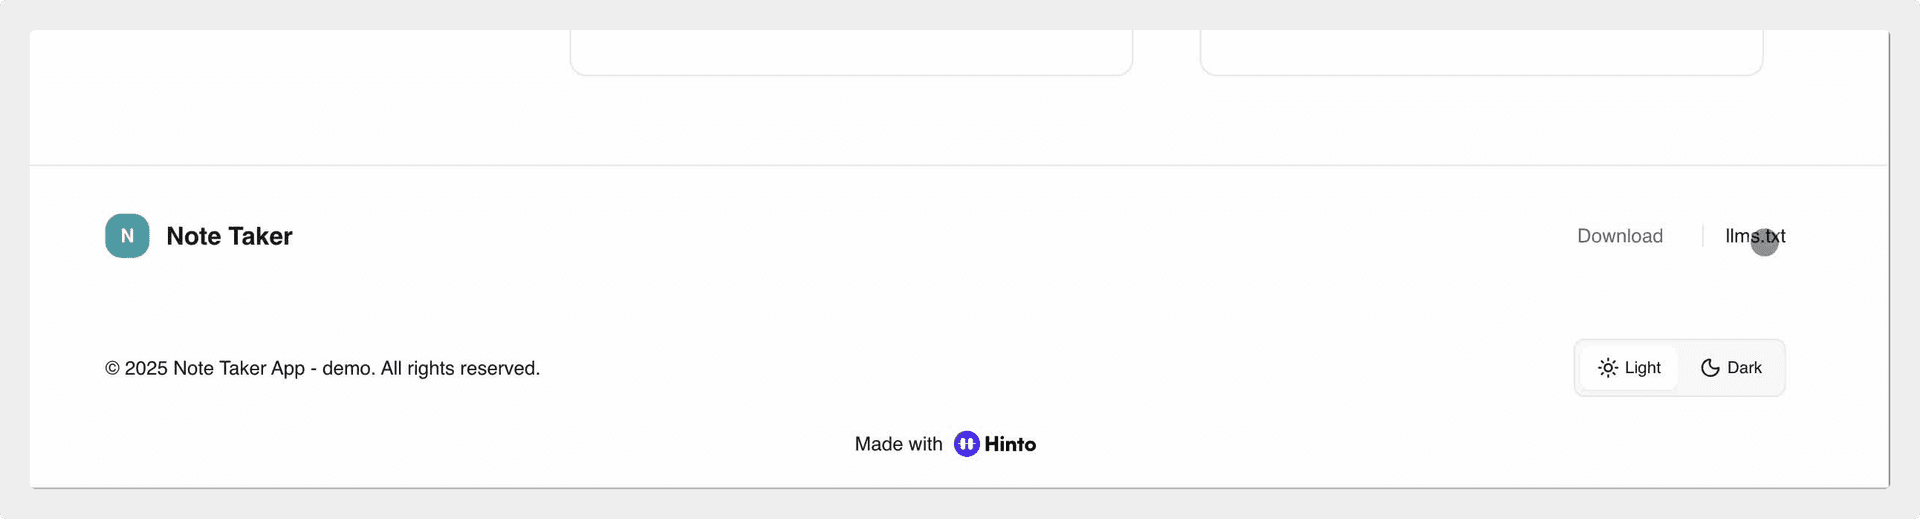Click the divider between Download and llms.txt
Screen dimensions: 1920x519
coord(1703,236)
